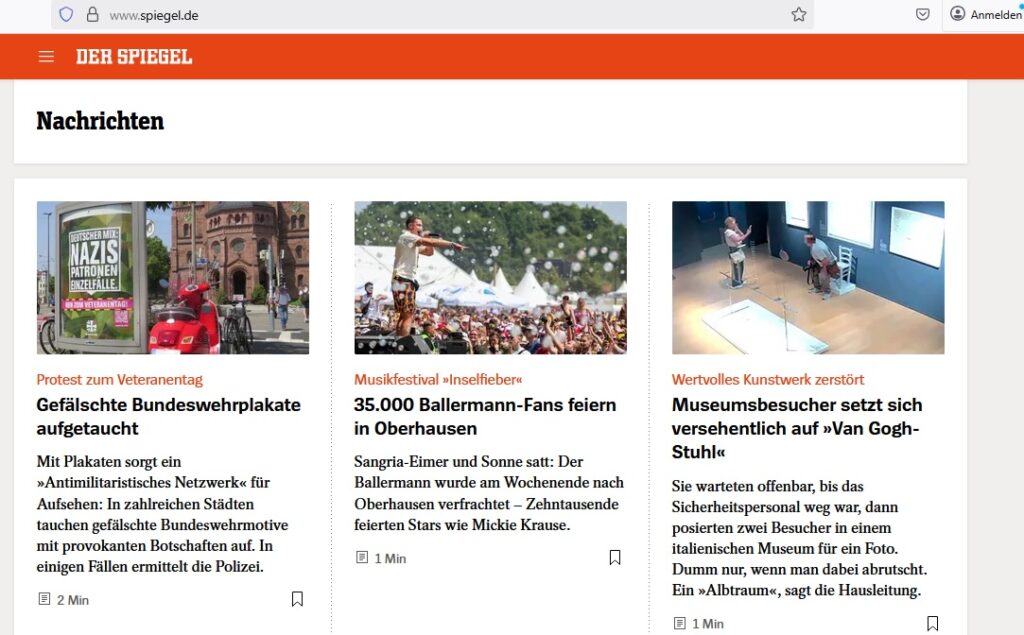Toggle bookmark for Van Gogh-Stuhl article
The image size is (1024, 635).
(932, 623)
